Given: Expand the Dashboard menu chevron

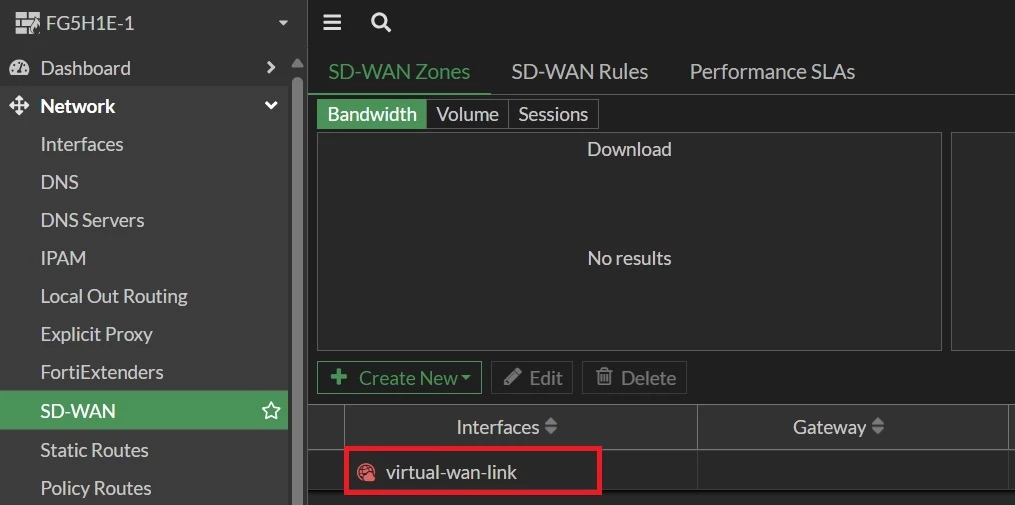Looking at the screenshot, I should click(271, 67).
